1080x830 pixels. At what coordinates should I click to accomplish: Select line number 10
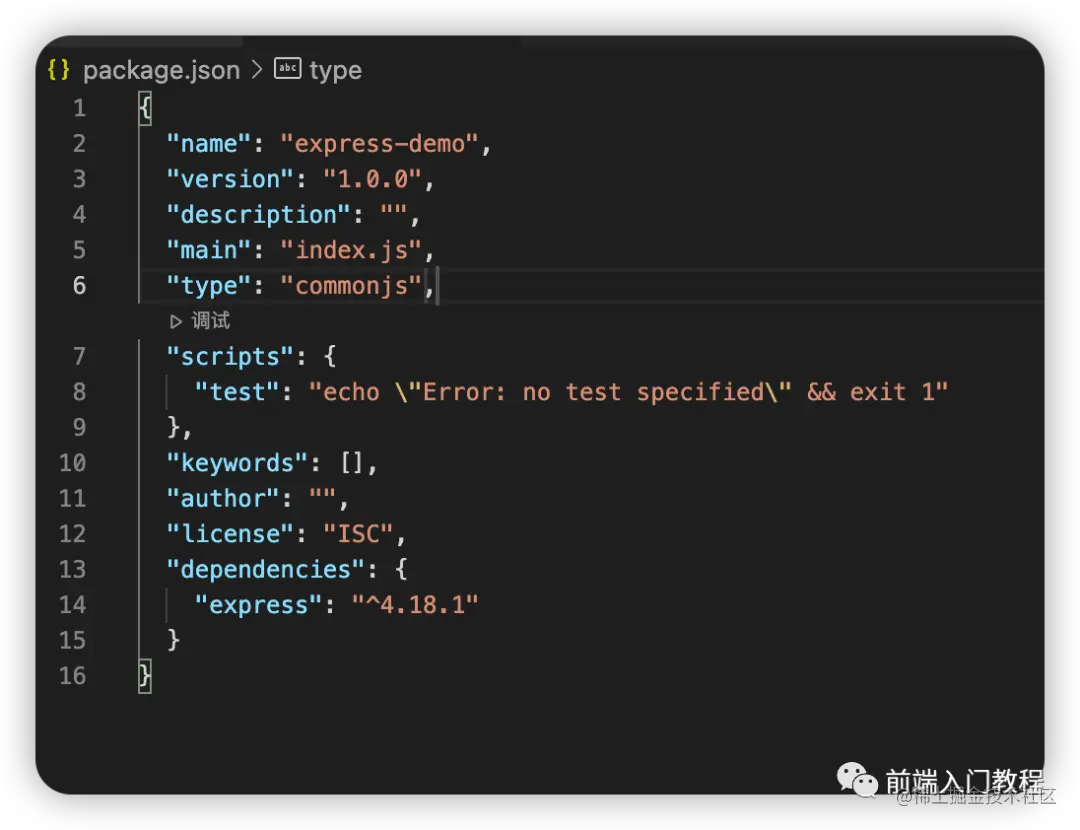(72, 463)
